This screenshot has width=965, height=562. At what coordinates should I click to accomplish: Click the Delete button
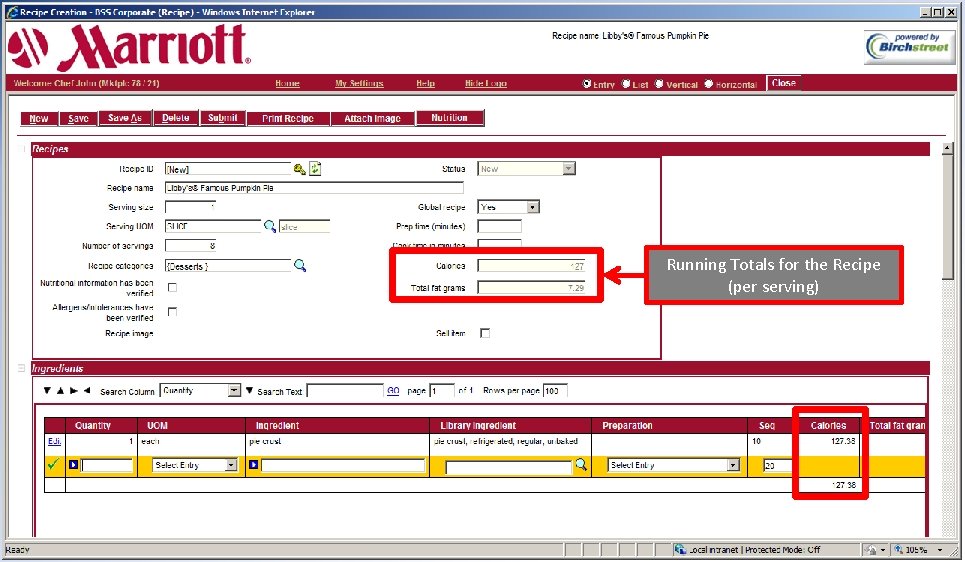click(x=176, y=118)
